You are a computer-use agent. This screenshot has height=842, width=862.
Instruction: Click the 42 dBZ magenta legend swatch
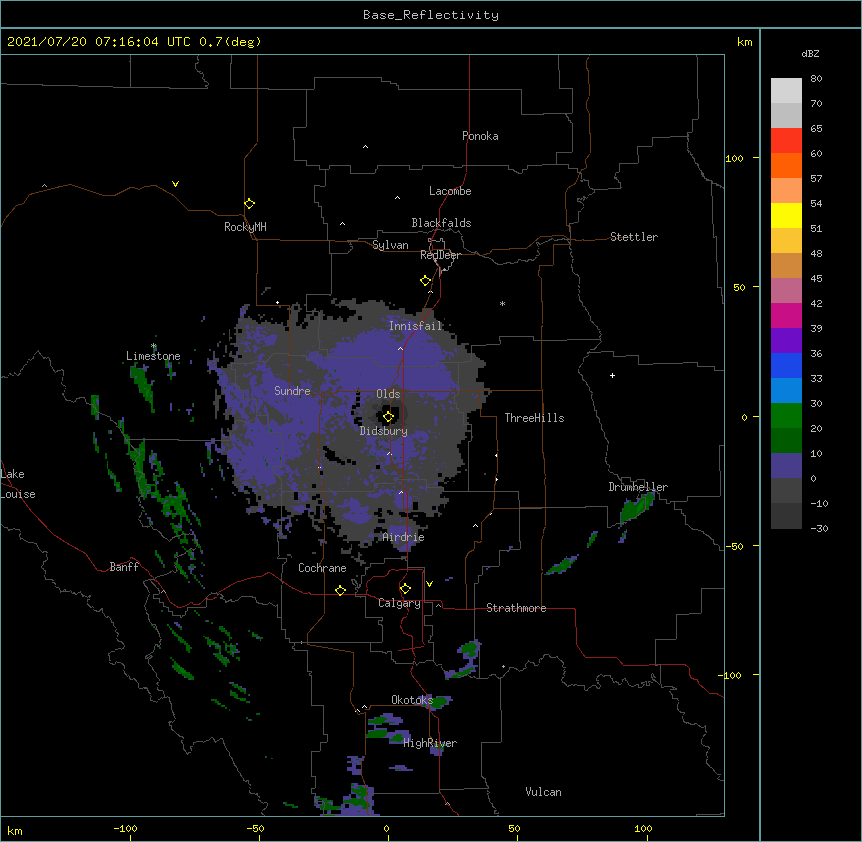[x=786, y=315]
